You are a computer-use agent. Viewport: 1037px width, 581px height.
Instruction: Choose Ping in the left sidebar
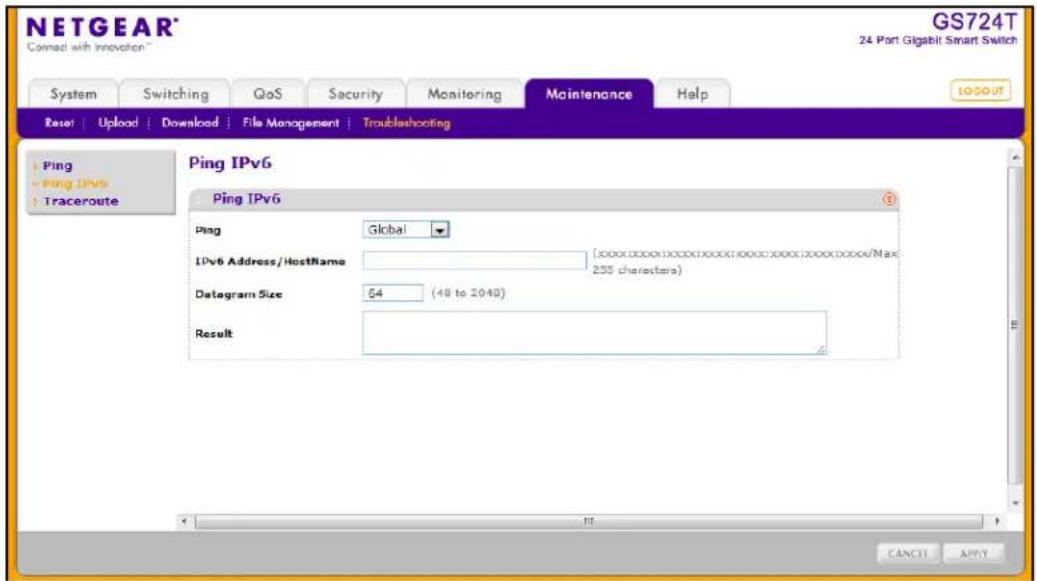[x=58, y=166]
